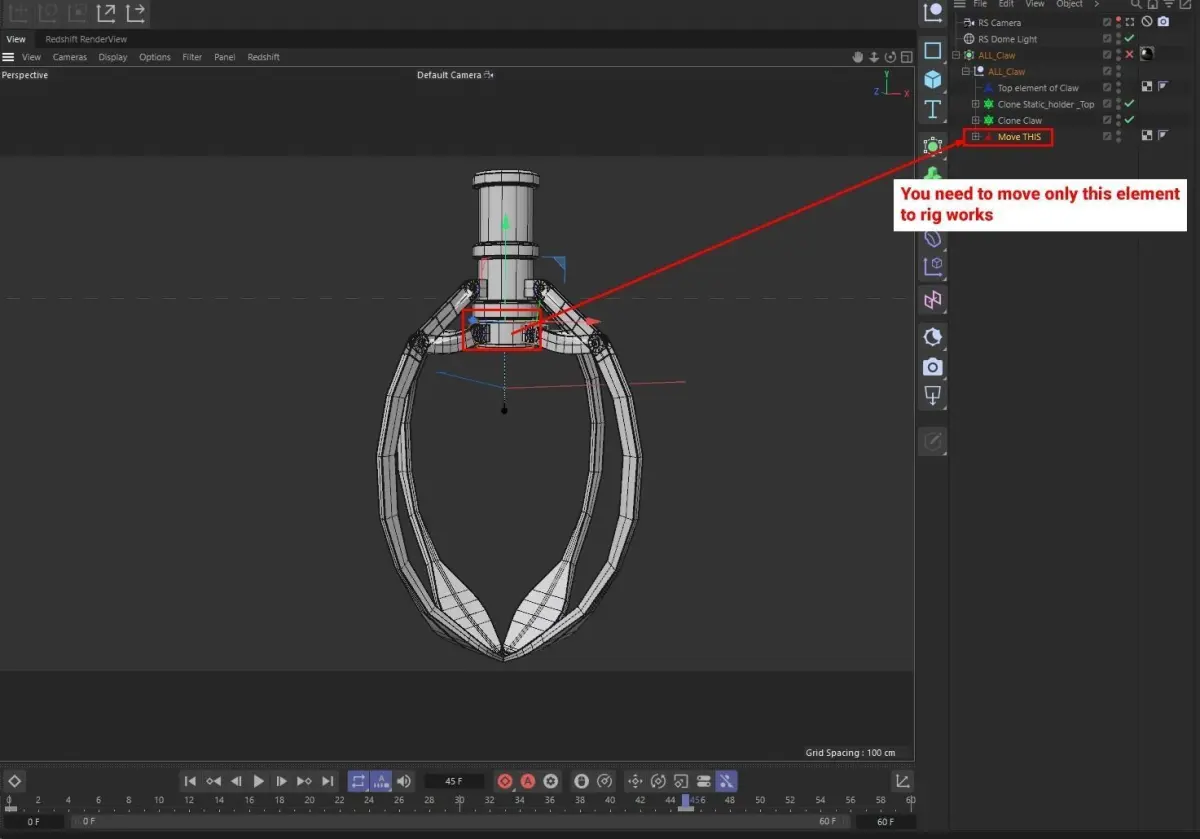Click the disabled pencil icon in the palette
The height and width of the screenshot is (839, 1200).
click(x=932, y=441)
